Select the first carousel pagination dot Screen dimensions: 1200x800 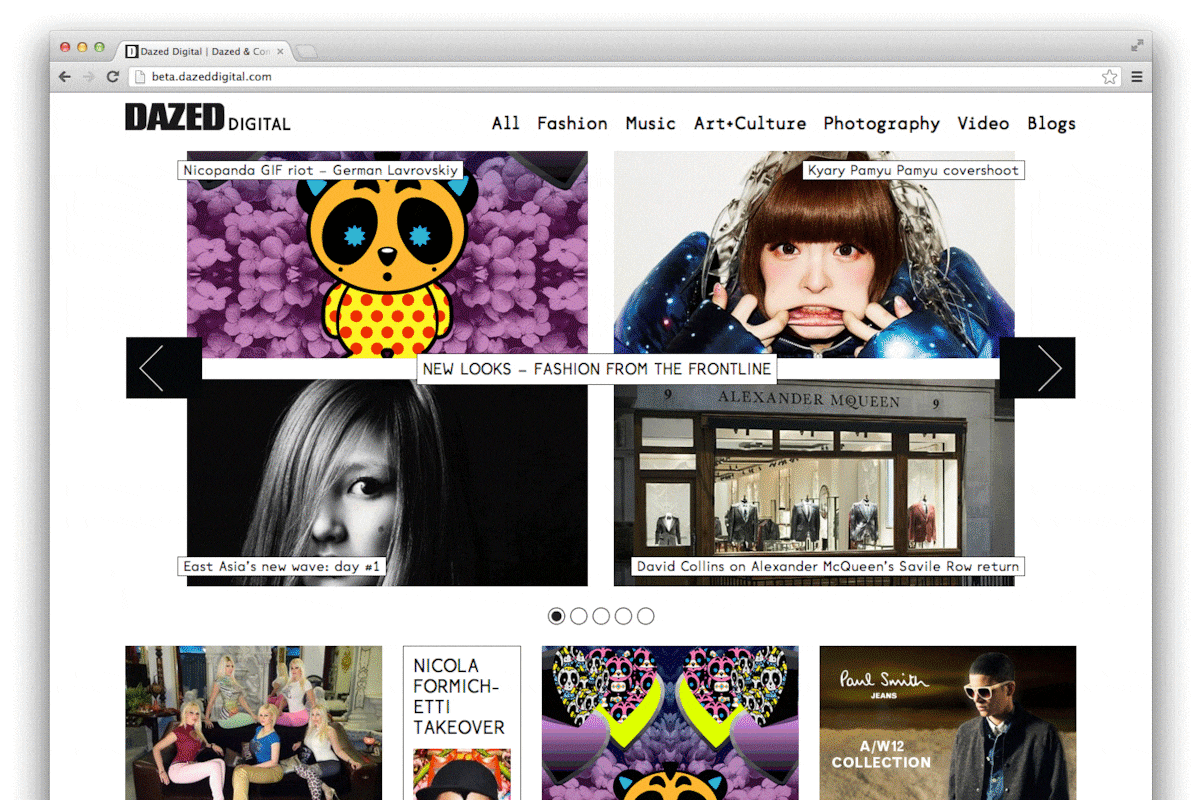click(557, 616)
